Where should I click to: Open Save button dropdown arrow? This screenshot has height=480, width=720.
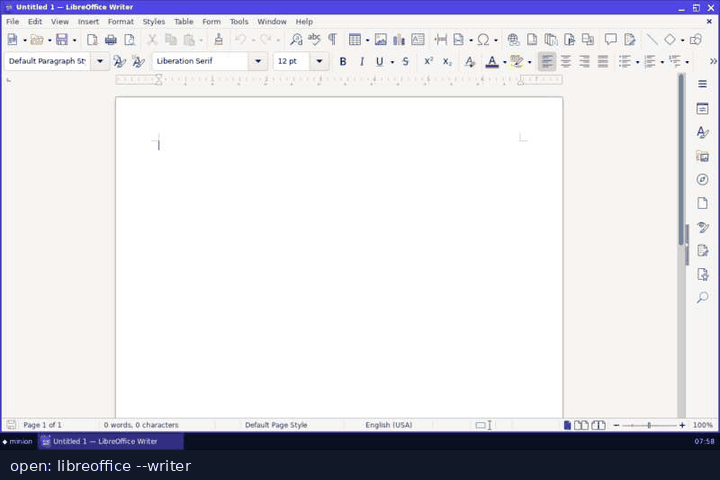tap(74, 40)
